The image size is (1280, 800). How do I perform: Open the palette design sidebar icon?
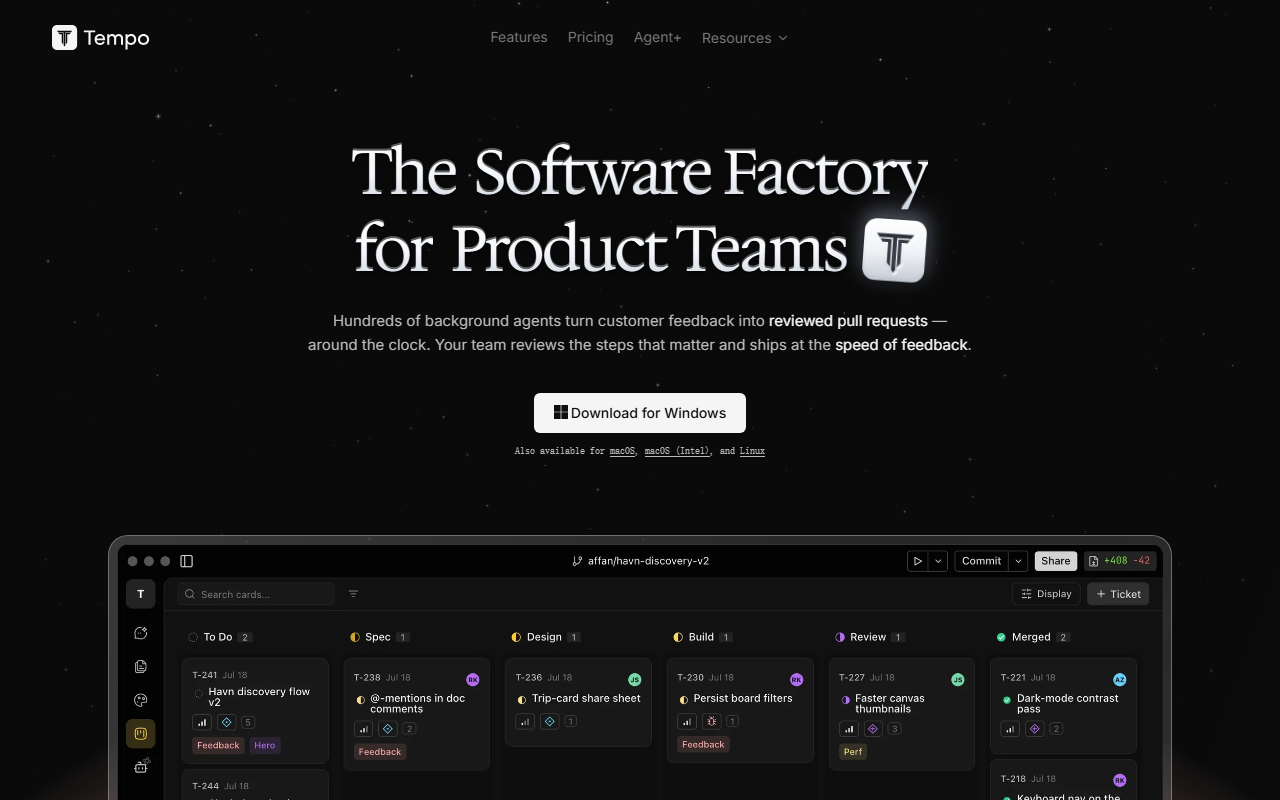click(x=140, y=700)
